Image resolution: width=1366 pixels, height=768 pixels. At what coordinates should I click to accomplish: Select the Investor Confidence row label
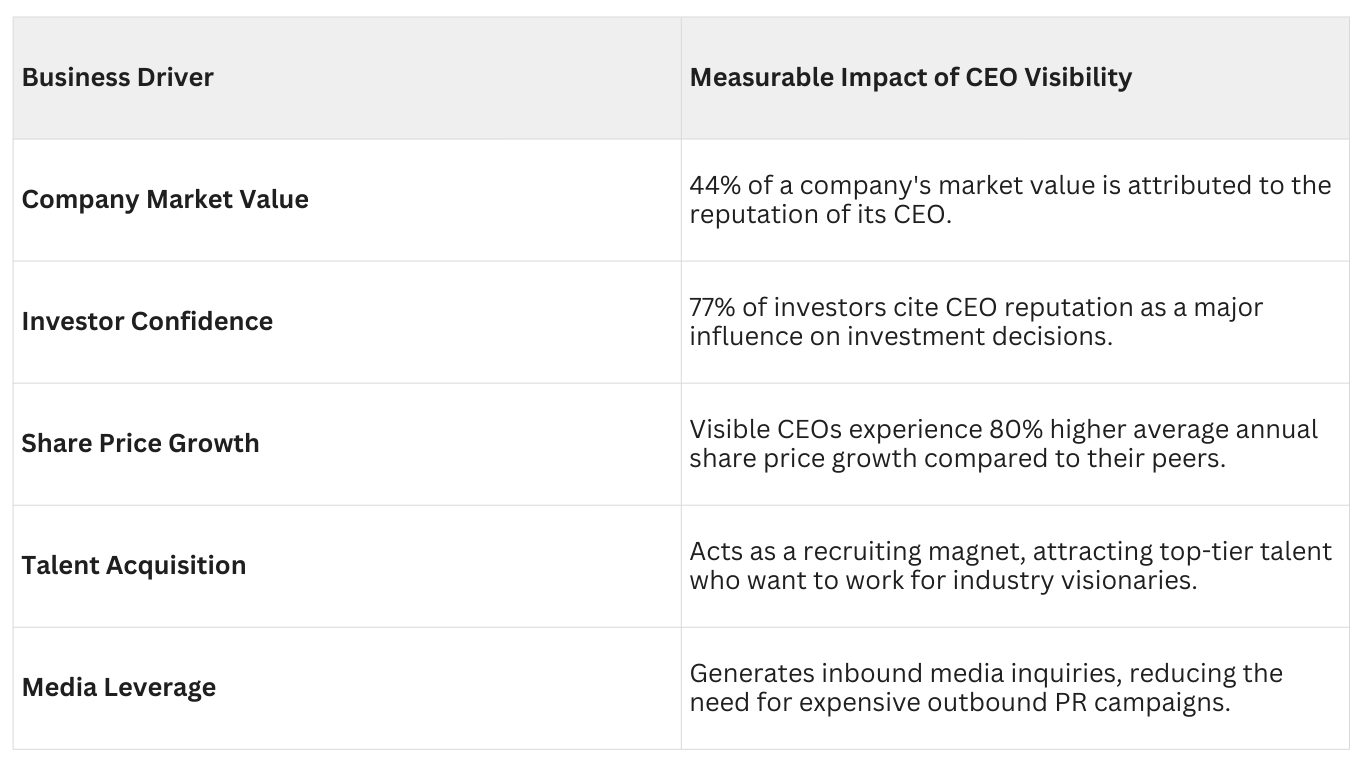147,321
